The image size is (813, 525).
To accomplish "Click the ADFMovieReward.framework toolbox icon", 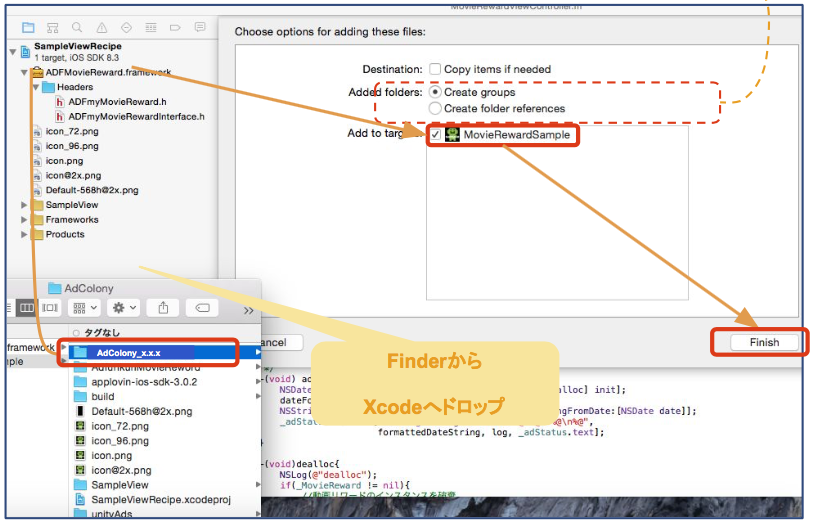I will (38, 73).
